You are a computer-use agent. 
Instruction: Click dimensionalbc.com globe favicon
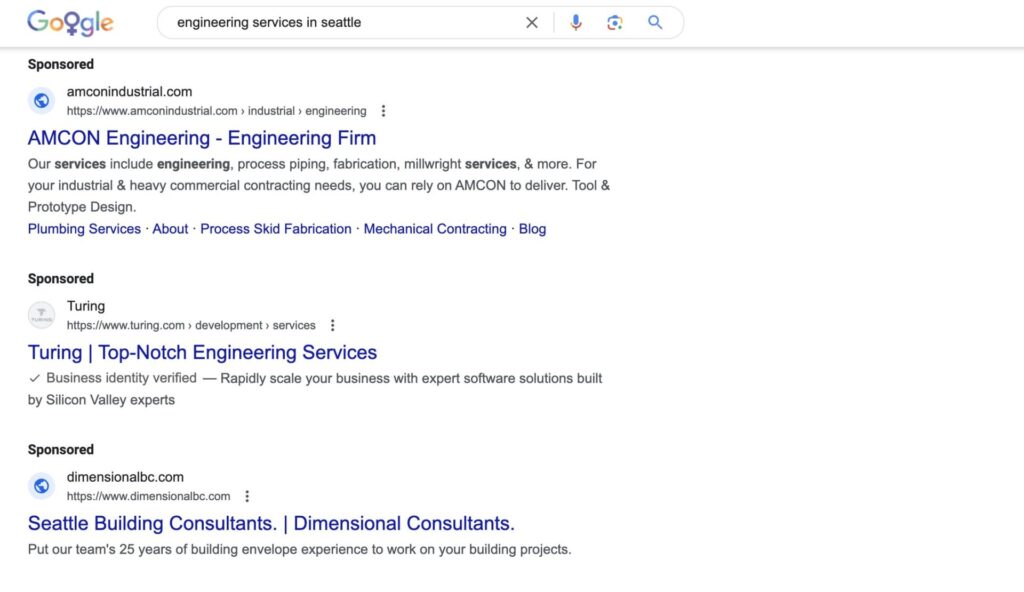pos(41,486)
